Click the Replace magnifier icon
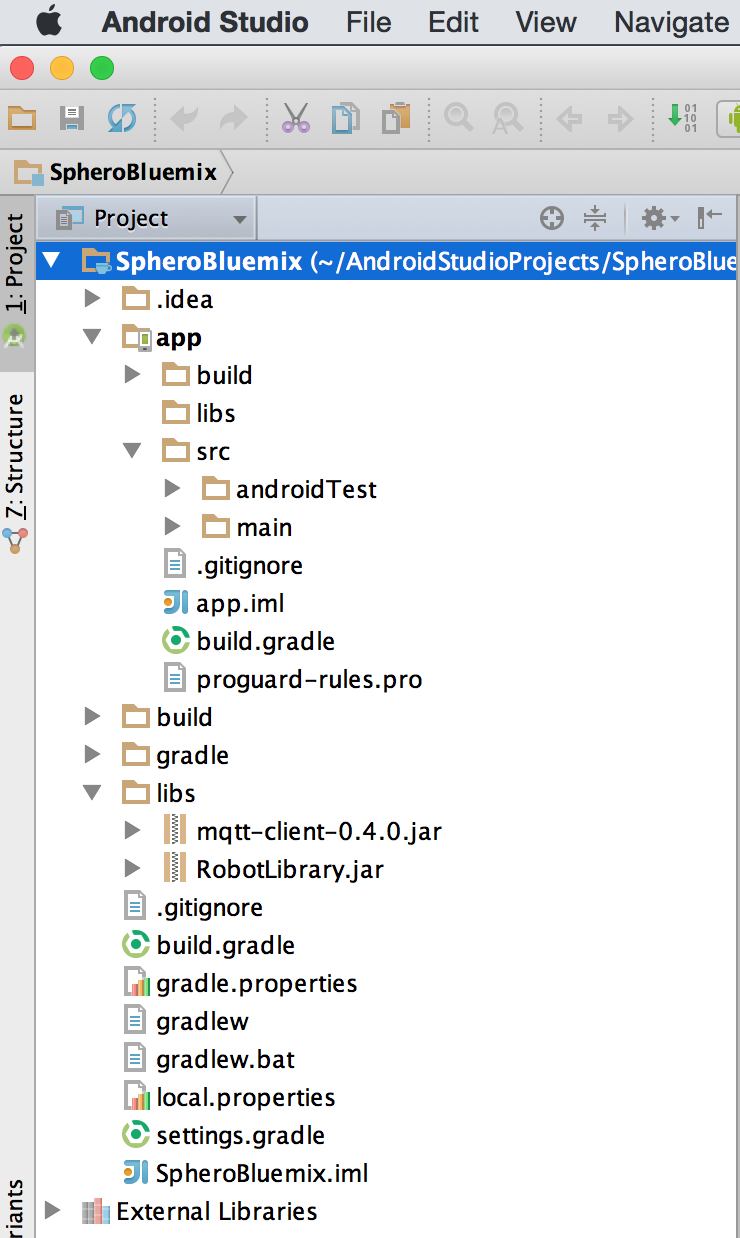This screenshot has width=740, height=1238. (508, 119)
